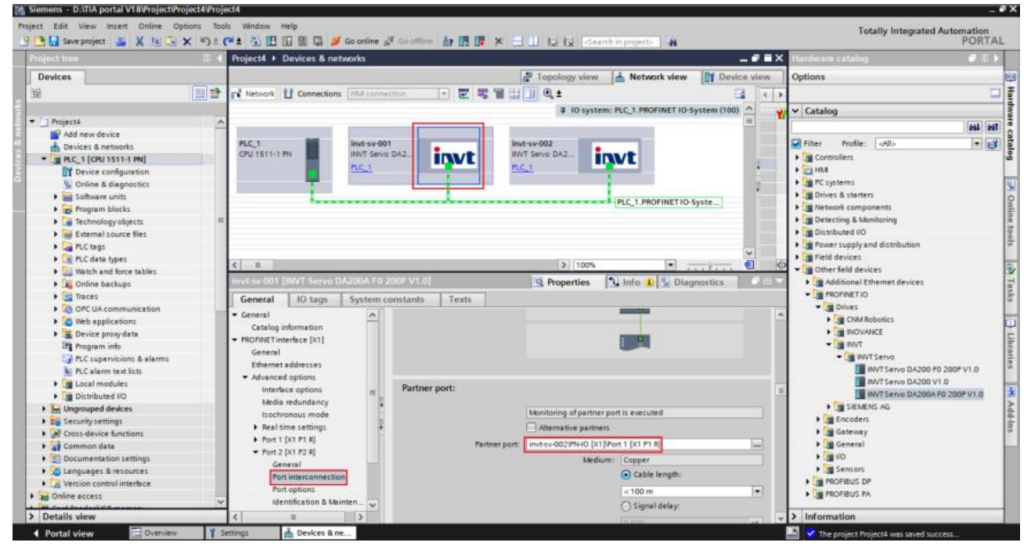Click the tree view icon in Devices toolbar
Viewport: 1024px width, 546px height.
pos(200,94)
